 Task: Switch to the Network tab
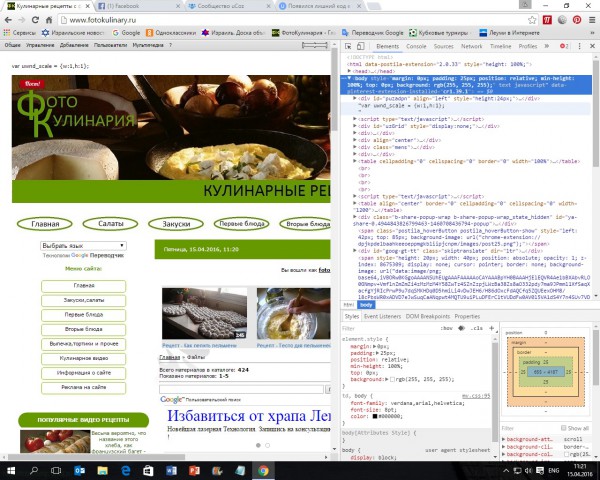(471, 46)
